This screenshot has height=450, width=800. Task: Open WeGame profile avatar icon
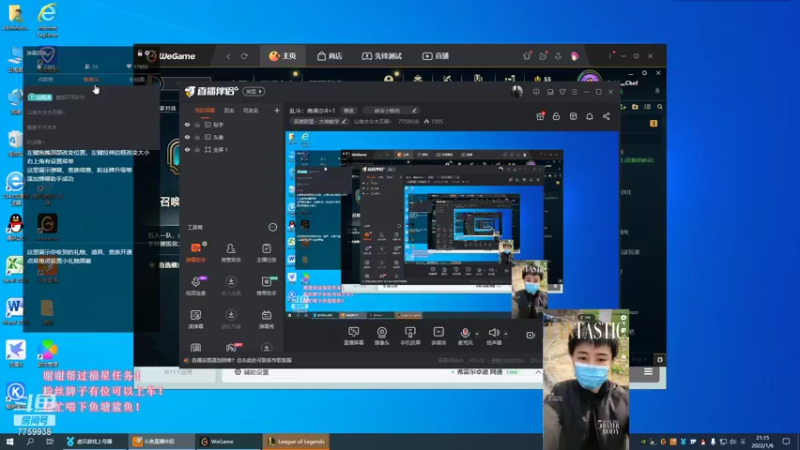pyautogui.click(x=575, y=56)
